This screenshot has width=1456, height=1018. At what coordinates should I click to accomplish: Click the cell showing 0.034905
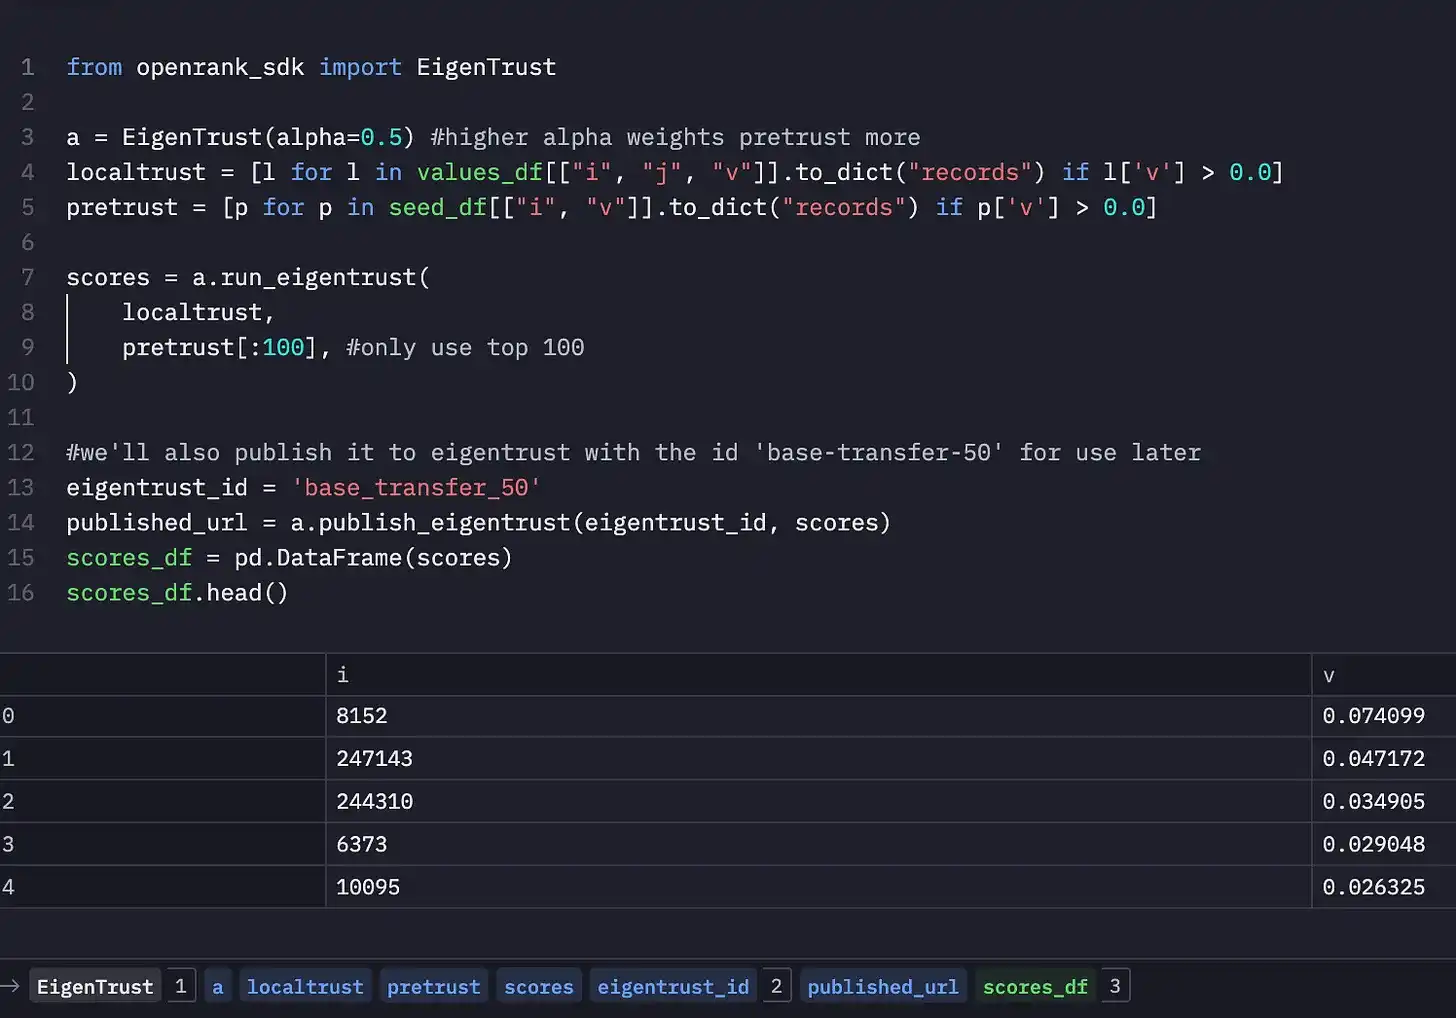click(x=1373, y=801)
